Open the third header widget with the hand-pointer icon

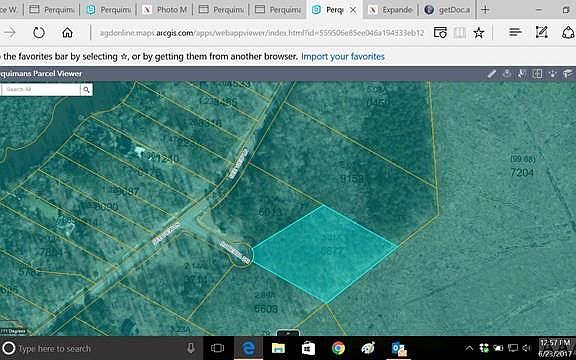[522, 73]
